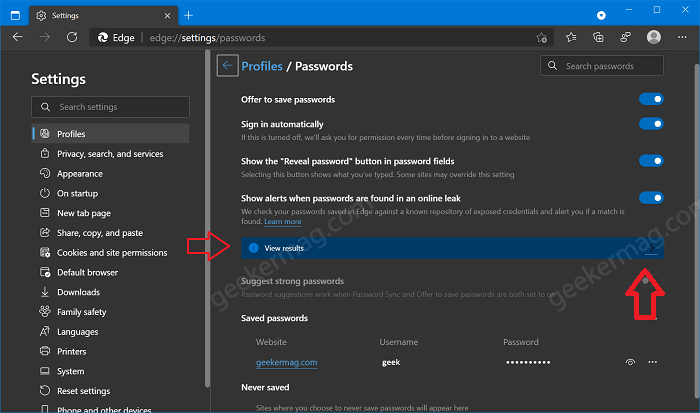Click the sidebar vertical scrollbar
700x413 pixels.
[207, 218]
